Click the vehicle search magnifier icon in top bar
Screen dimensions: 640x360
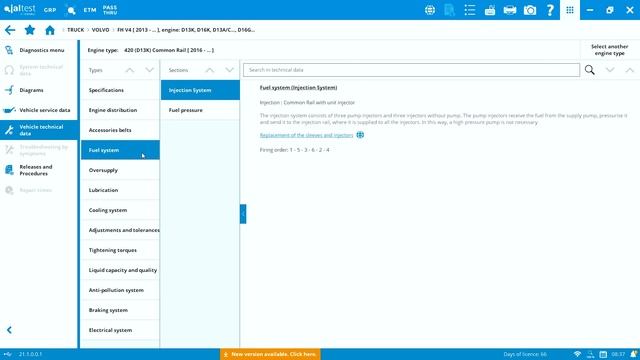(70, 10)
